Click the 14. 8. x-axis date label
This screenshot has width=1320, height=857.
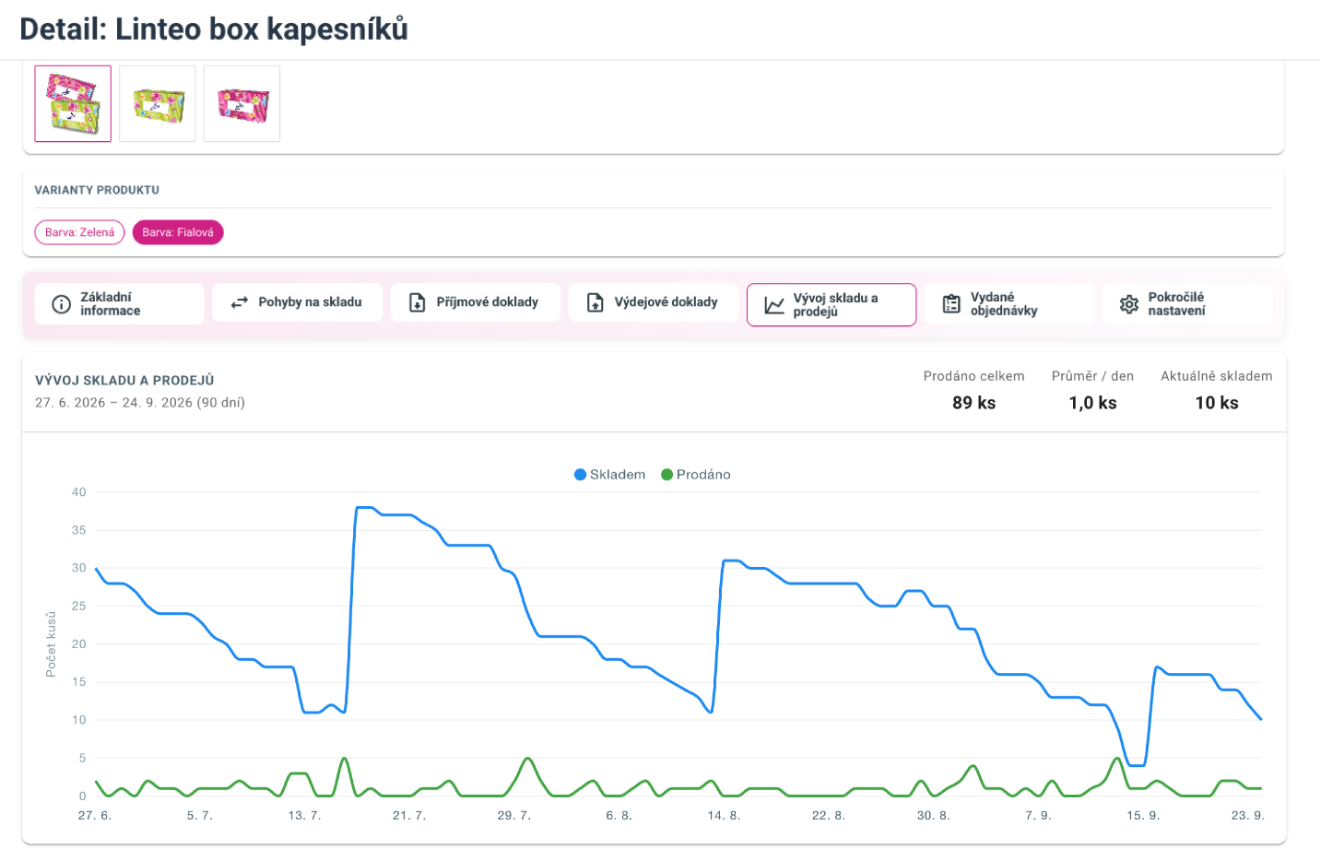723,816
